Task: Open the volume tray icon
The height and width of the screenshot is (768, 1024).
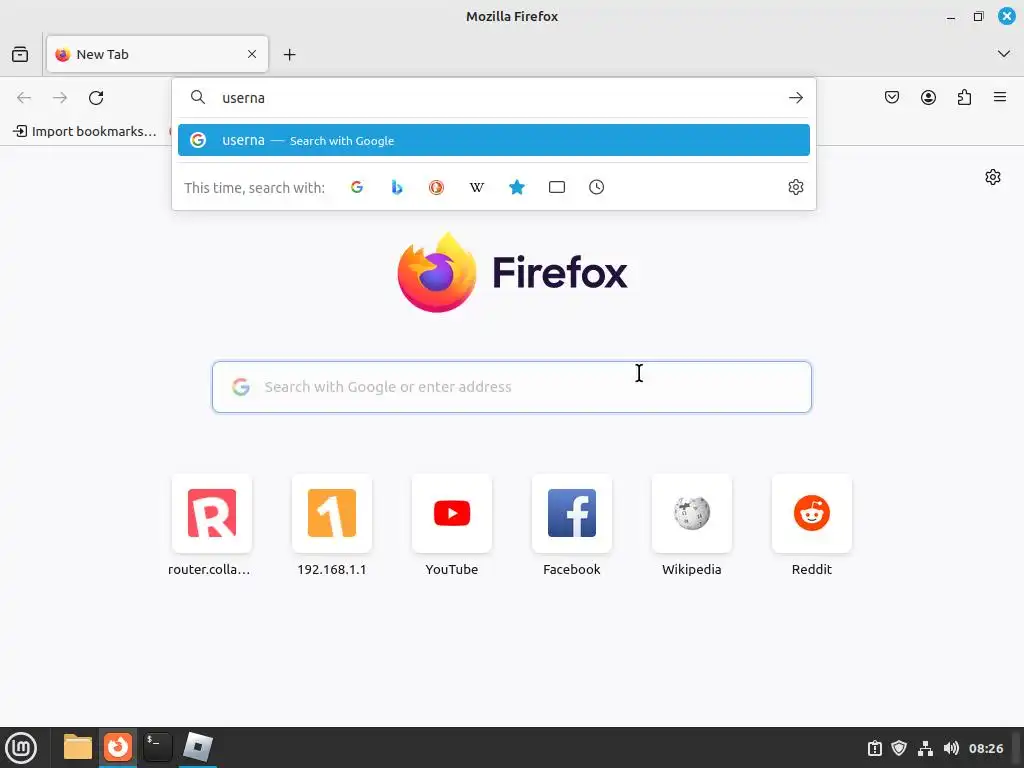Action: [x=951, y=748]
